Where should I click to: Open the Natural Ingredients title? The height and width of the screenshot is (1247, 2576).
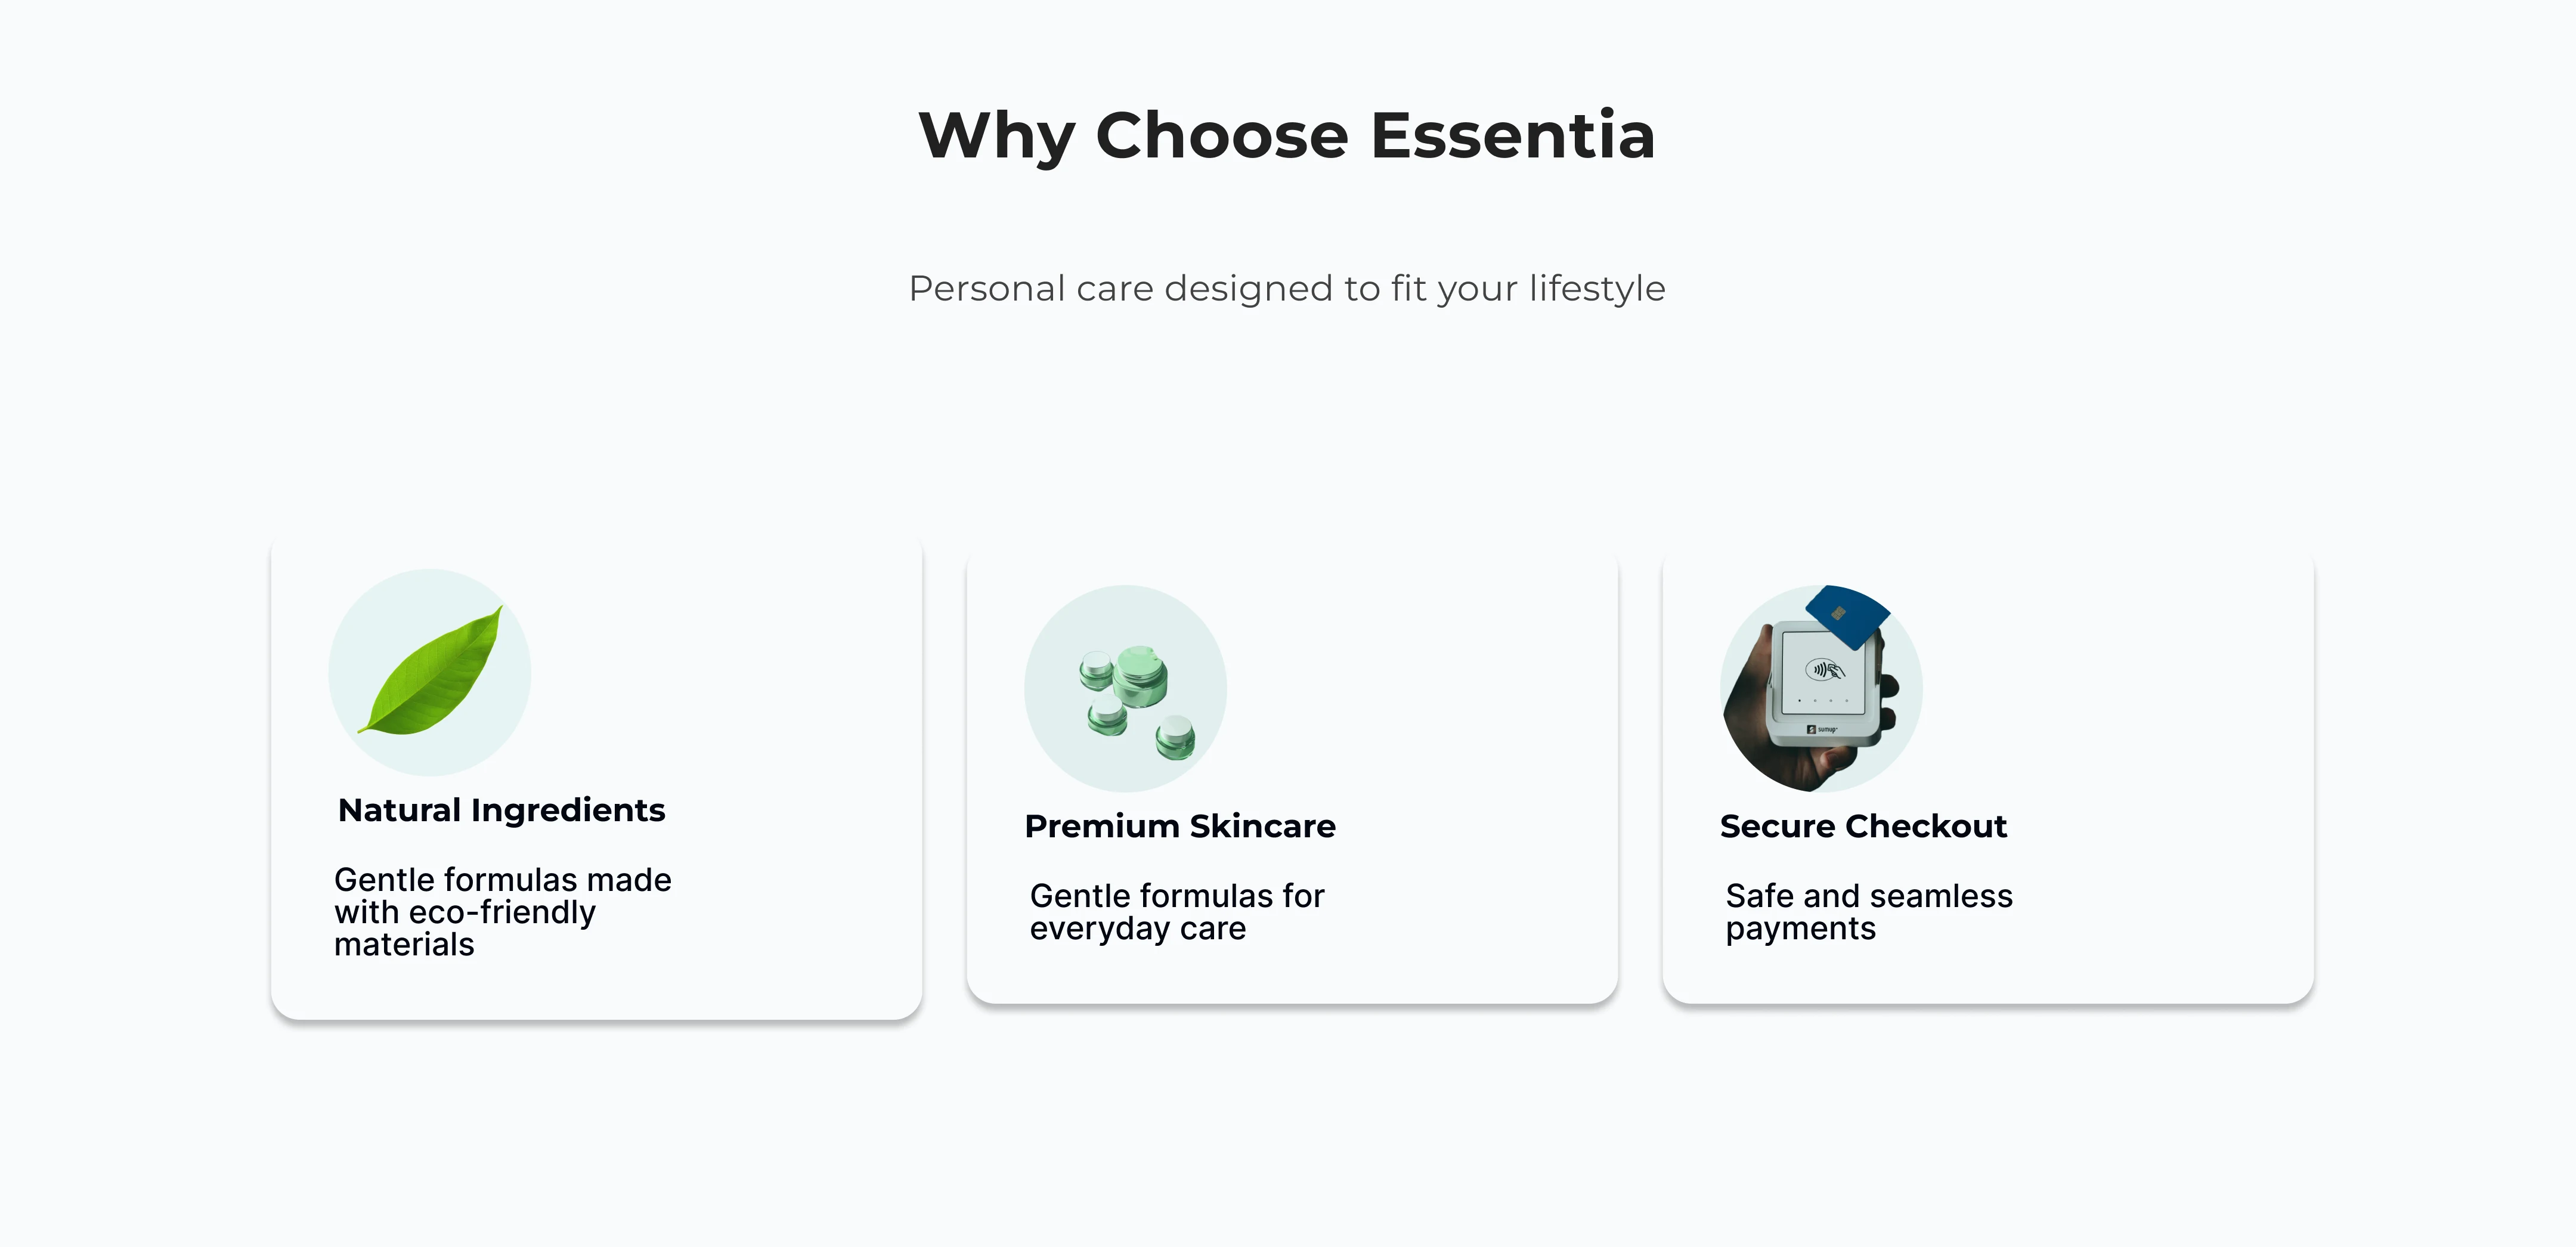tap(501, 810)
